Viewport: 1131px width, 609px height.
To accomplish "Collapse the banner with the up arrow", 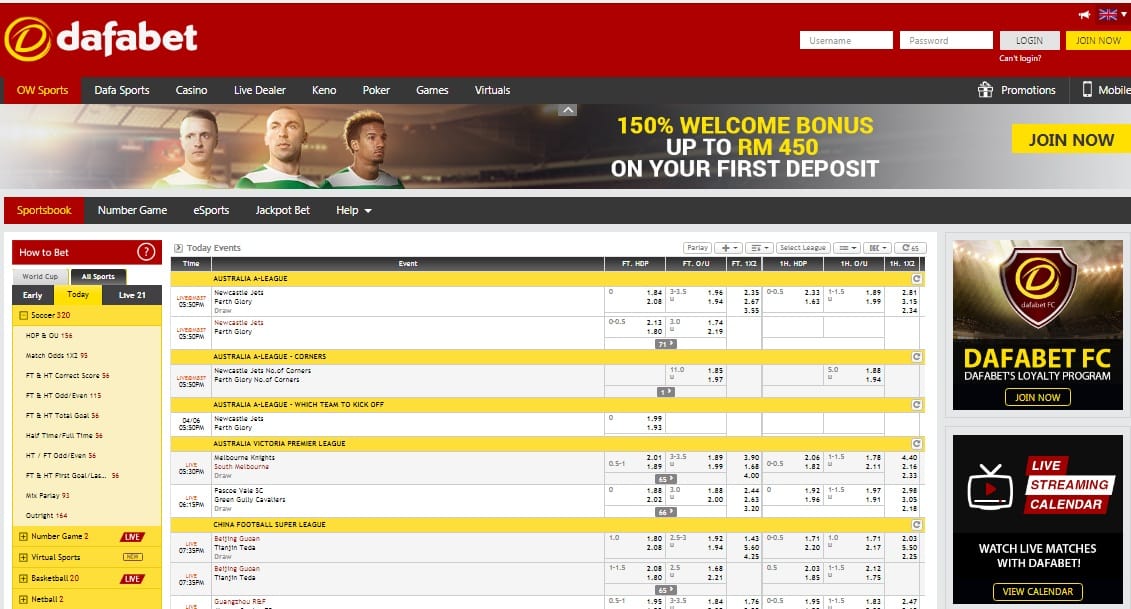I will pyautogui.click(x=567, y=110).
